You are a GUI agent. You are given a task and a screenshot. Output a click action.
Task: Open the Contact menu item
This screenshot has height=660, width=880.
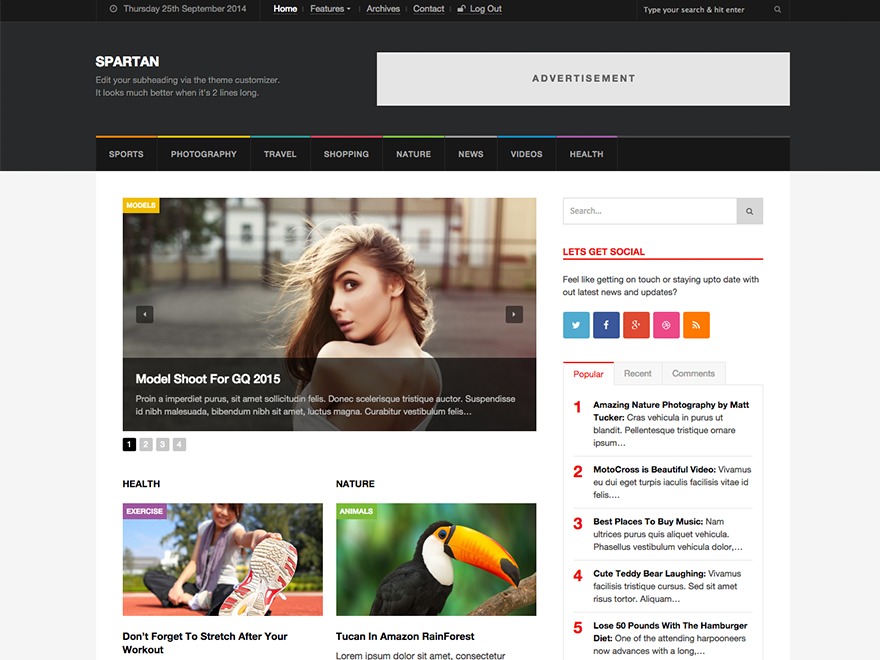429,9
